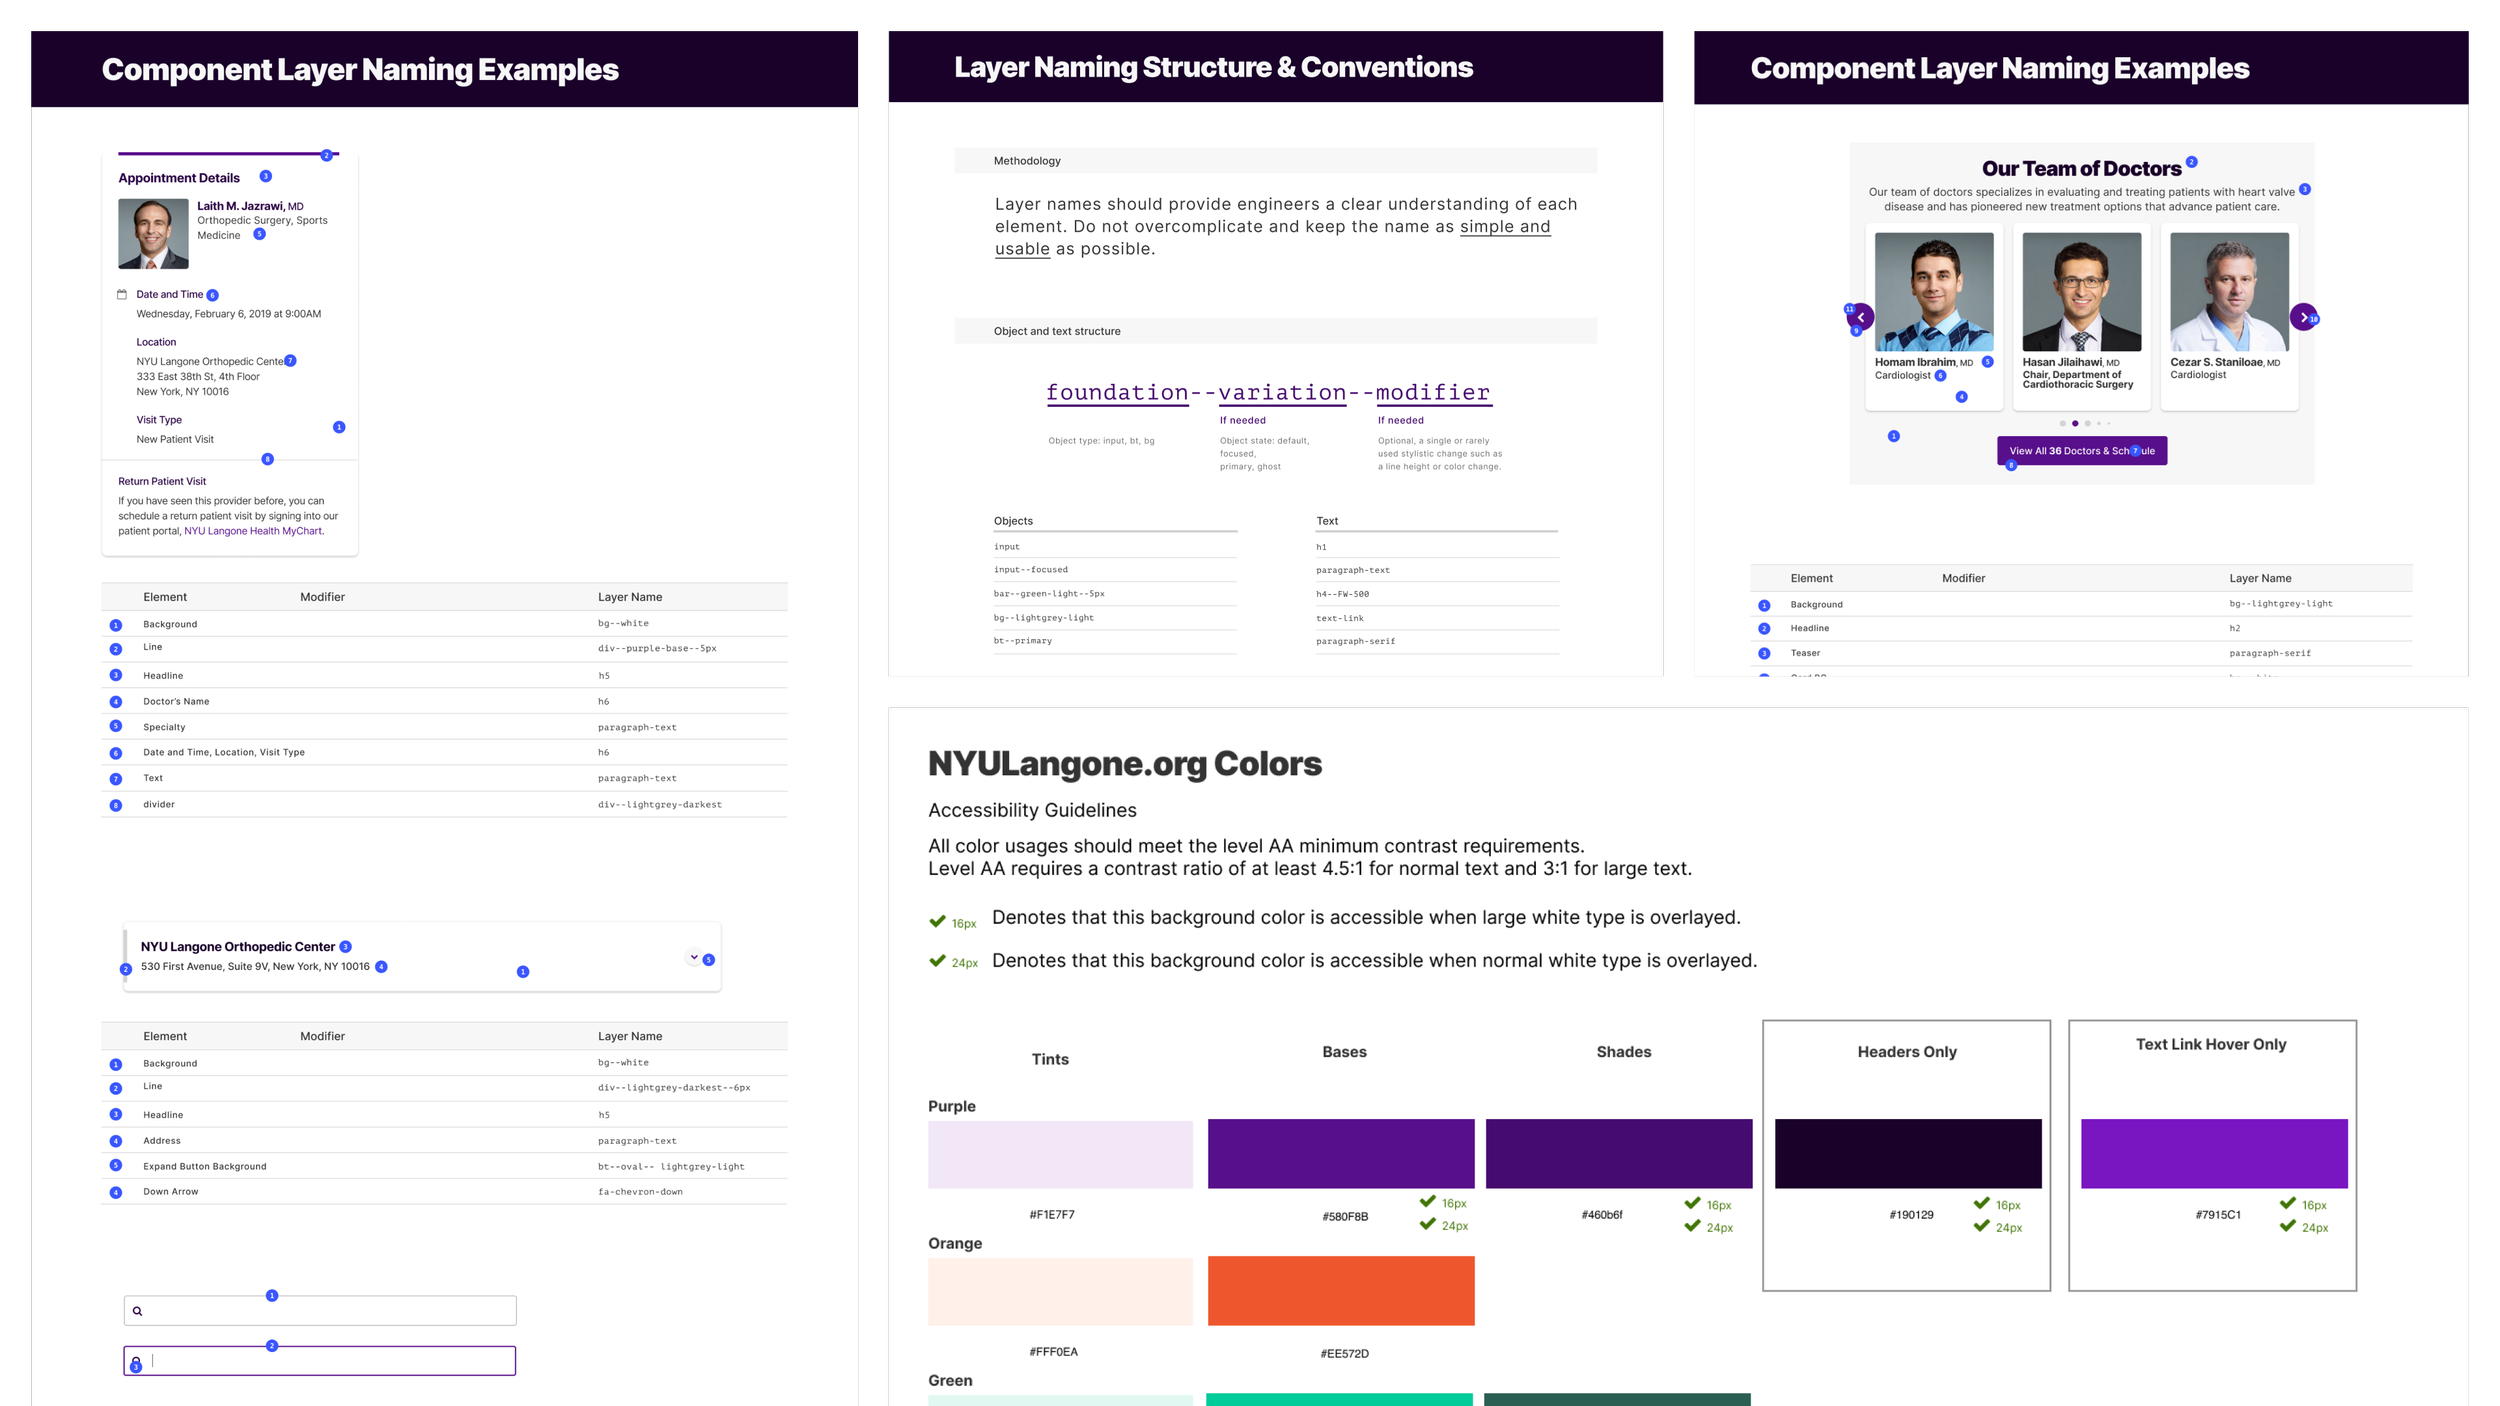
Task: Click the 'bt--oval-- lightgrey-light' layer name
Action: pos(671,1166)
